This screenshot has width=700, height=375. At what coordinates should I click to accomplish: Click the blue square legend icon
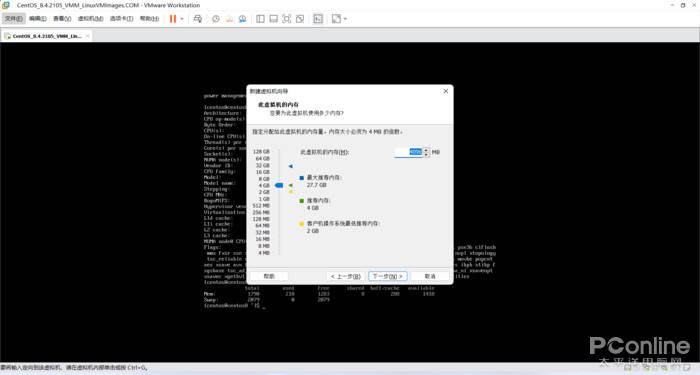[302, 178]
